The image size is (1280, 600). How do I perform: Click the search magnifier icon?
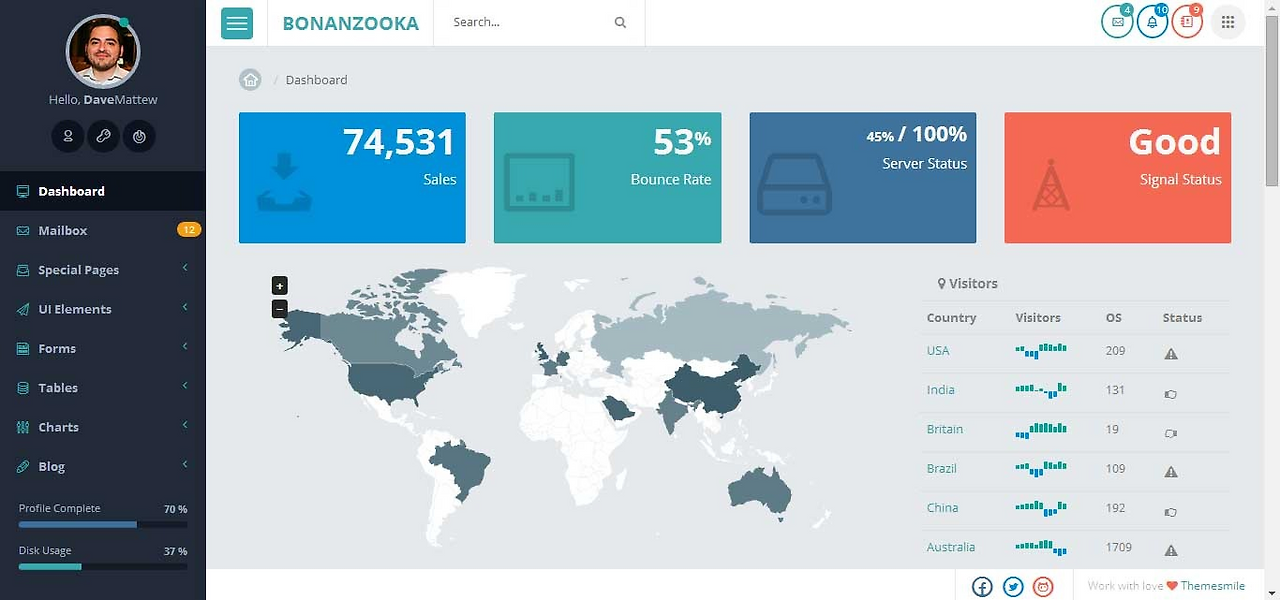click(x=620, y=22)
